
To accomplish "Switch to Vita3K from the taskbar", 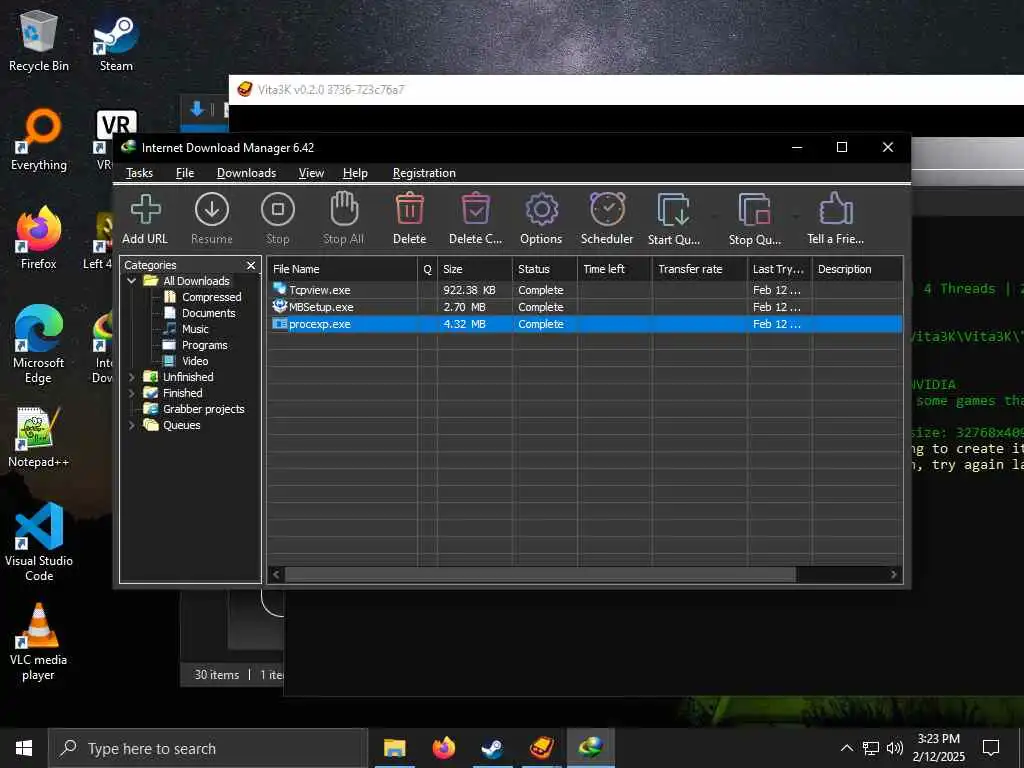I will [541, 748].
